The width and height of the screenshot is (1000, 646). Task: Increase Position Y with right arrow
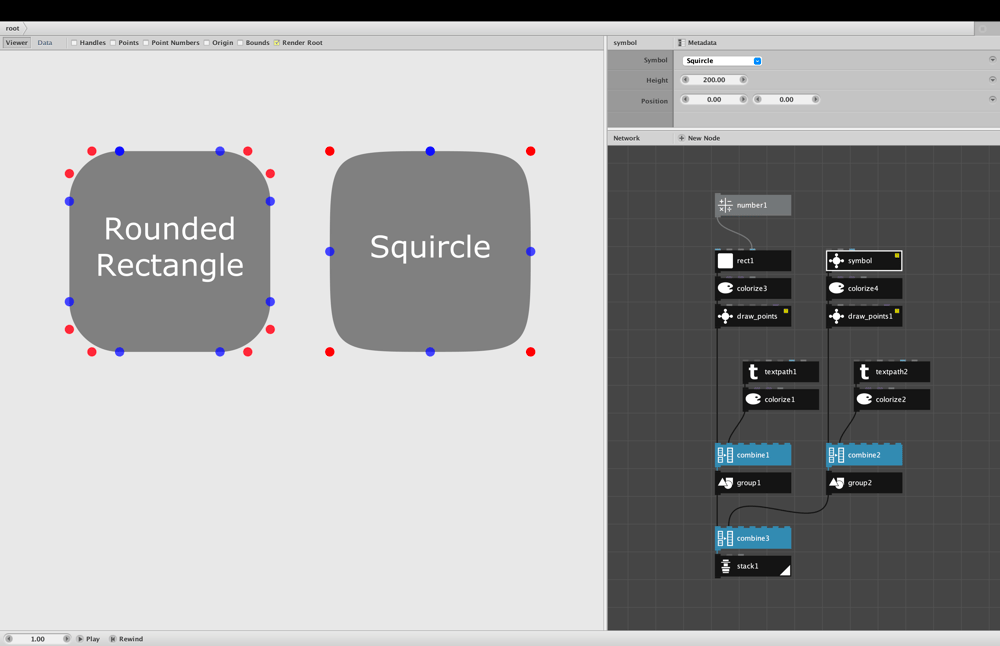click(x=815, y=99)
